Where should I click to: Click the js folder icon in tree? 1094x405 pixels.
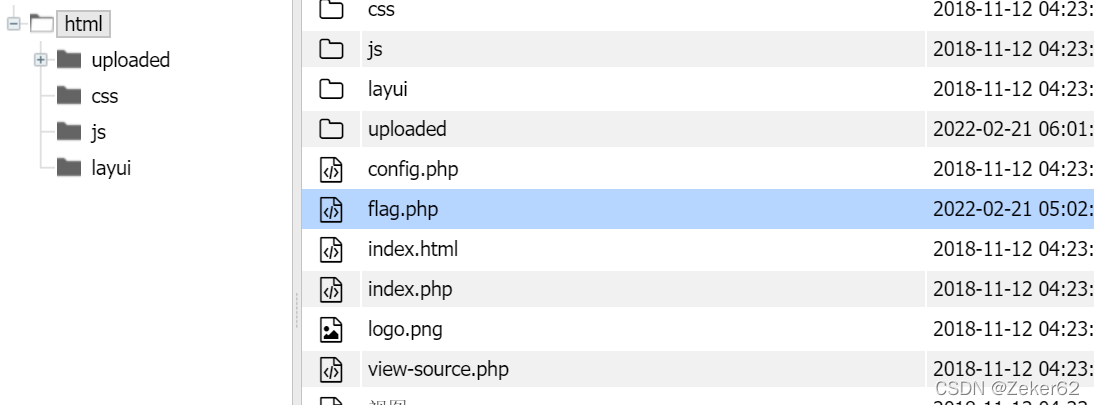click(x=69, y=131)
